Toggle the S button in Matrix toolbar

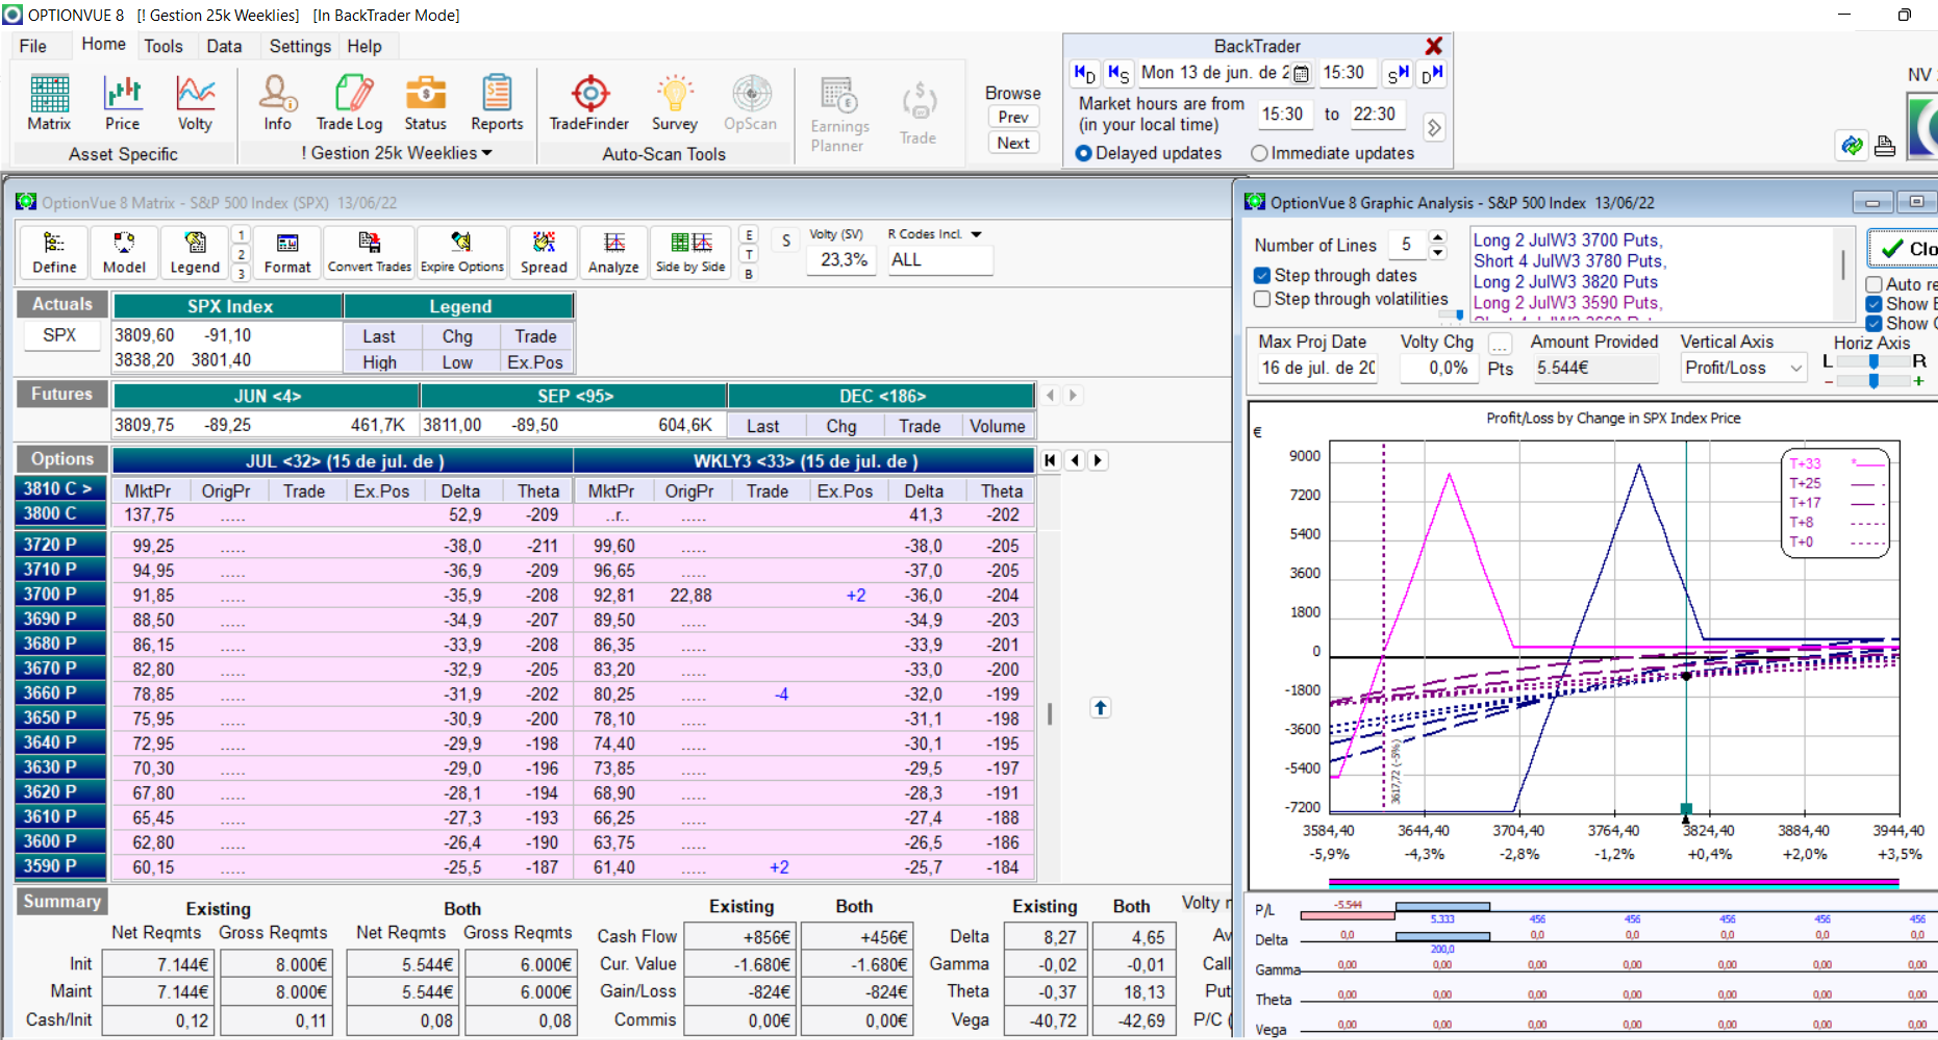[x=786, y=241]
